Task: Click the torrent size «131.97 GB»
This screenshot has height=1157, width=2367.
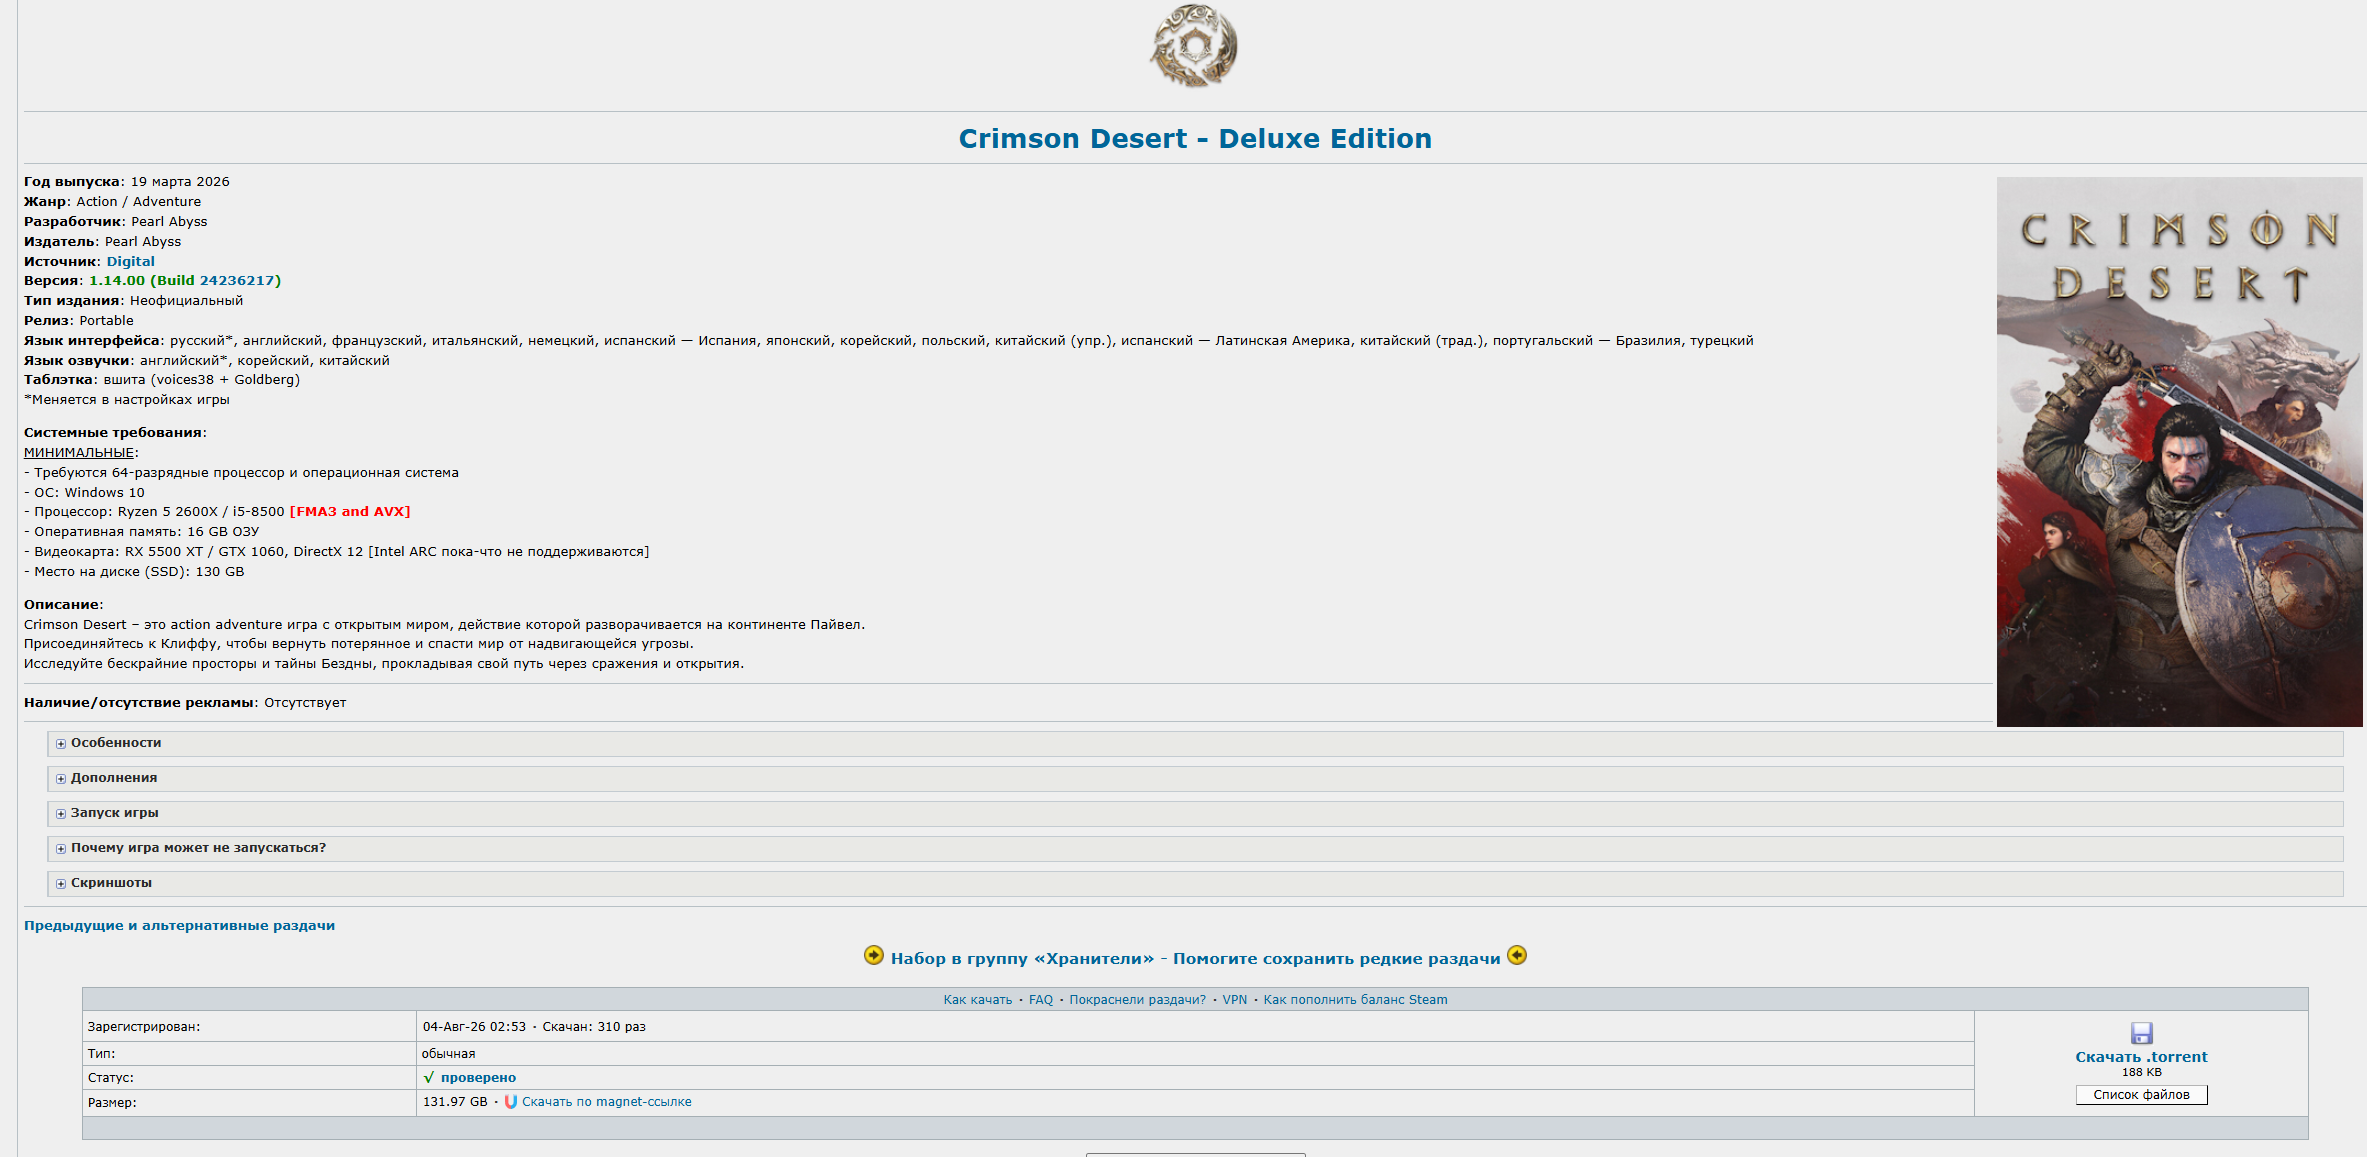Action: [x=455, y=1102]
